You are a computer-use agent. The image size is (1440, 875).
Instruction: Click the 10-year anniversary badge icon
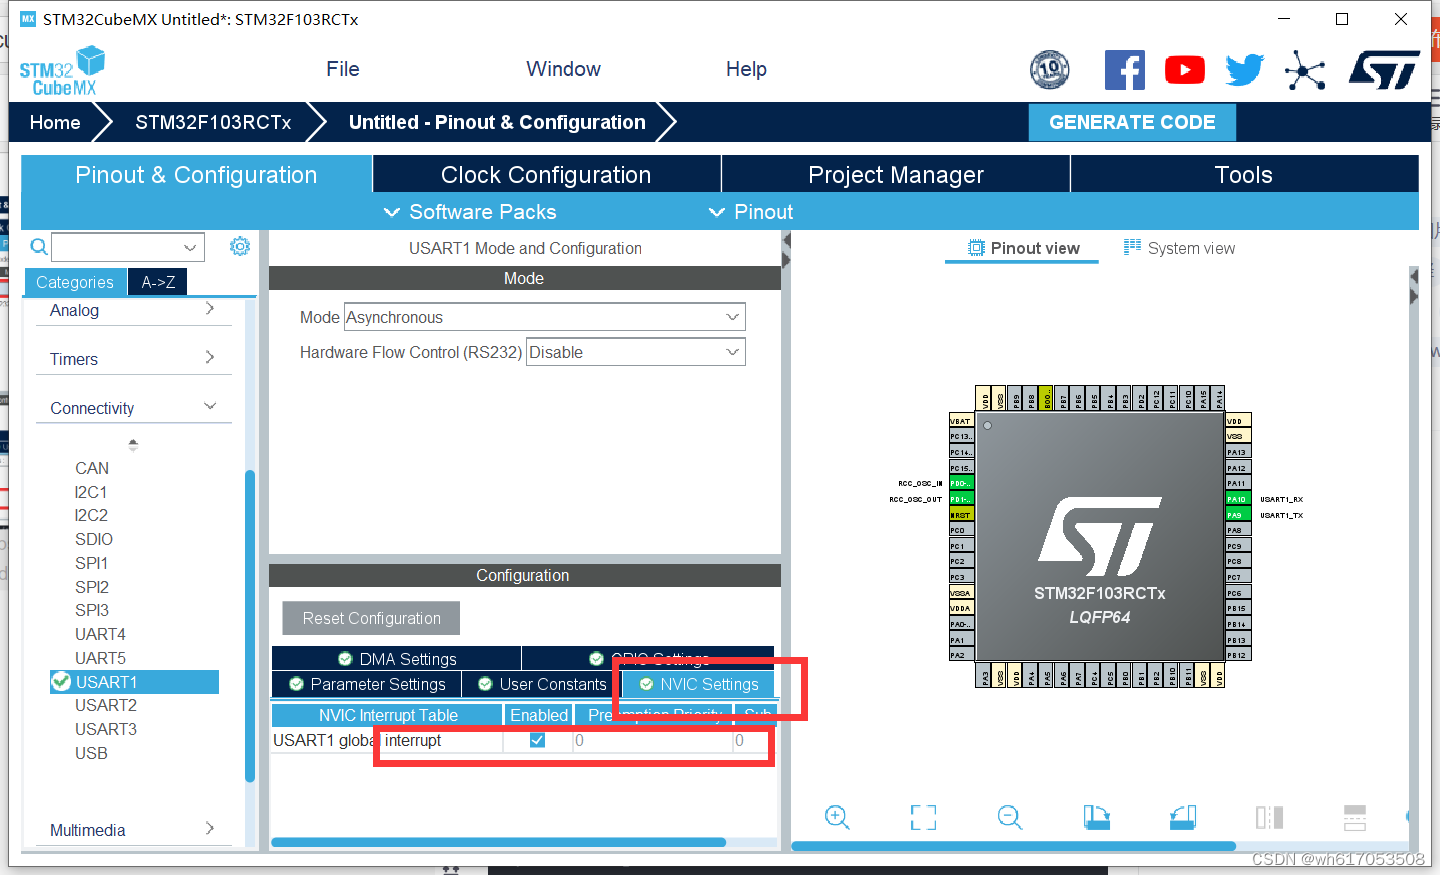point(1050,70)
